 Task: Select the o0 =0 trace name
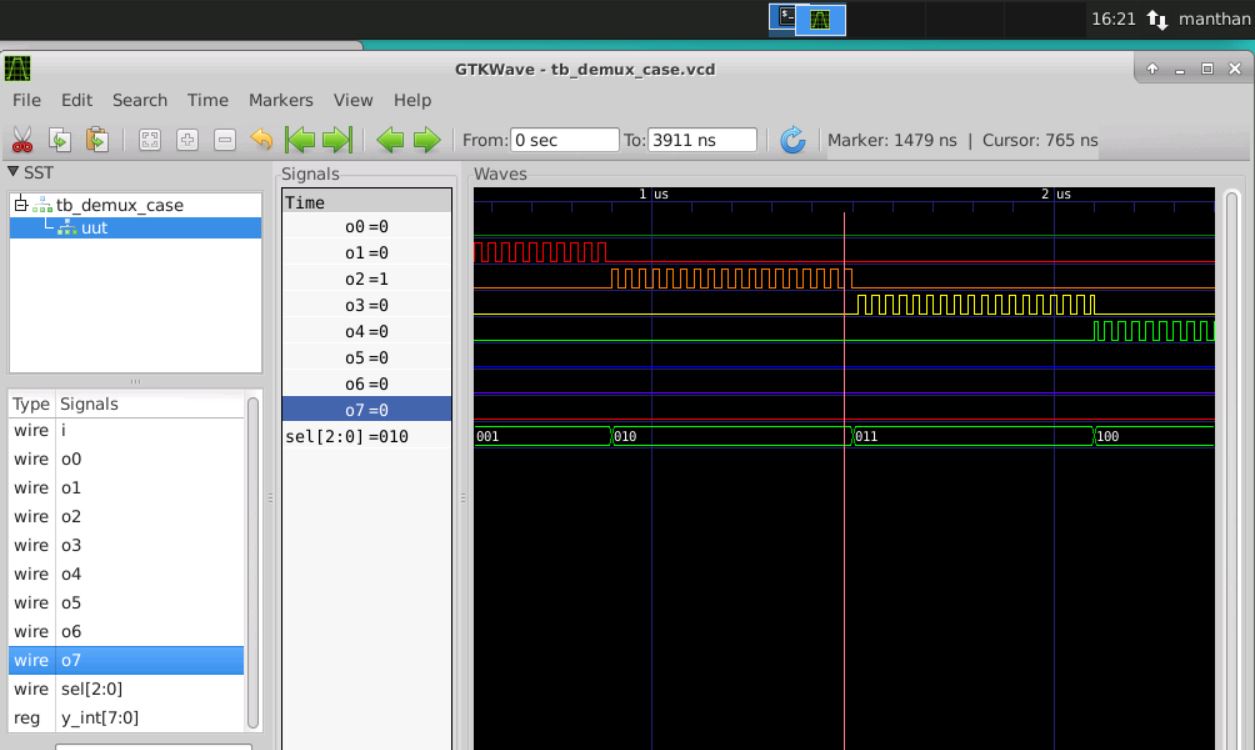[366, 227]
